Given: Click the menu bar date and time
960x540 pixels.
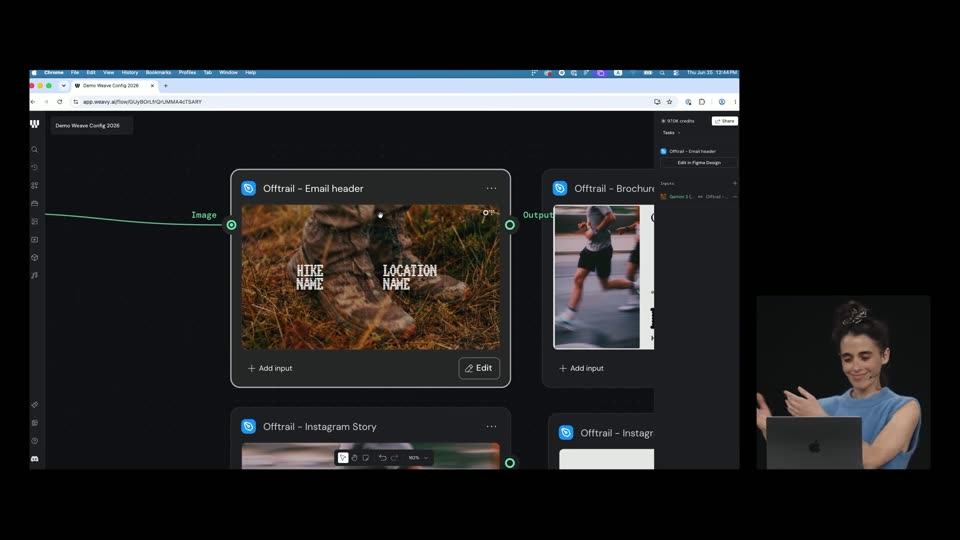Looking at the screenshot, I should click(x=711, y=72).
